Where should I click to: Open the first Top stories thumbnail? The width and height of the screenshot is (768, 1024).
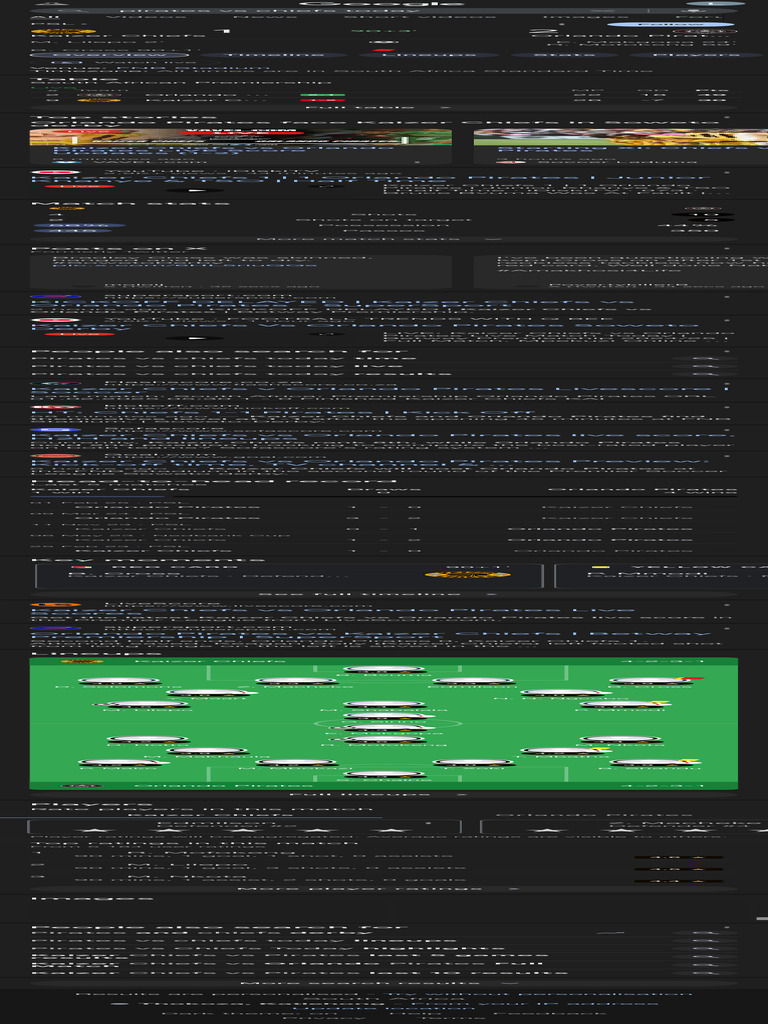pyautogui.click(x=240, y=136)
